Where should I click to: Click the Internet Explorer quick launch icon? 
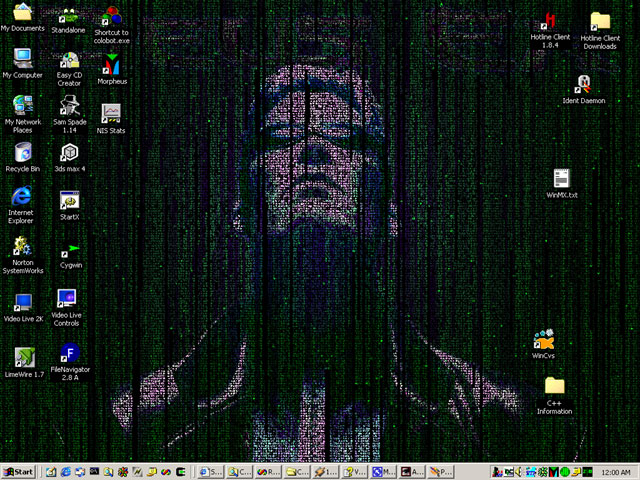(65, 472)
